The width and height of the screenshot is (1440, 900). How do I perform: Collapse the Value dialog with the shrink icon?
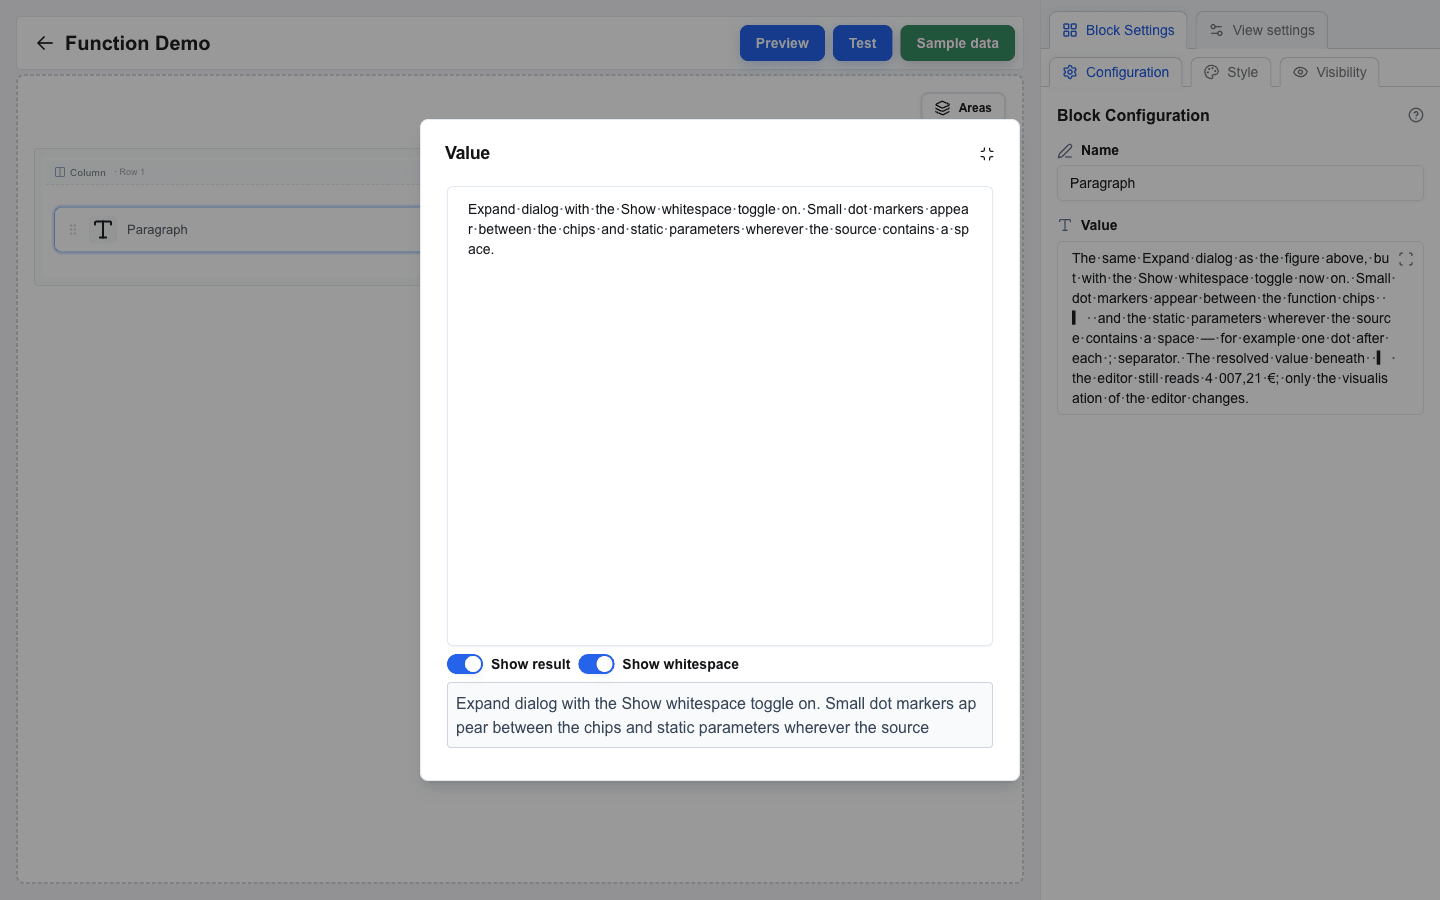tap(987, 154)
